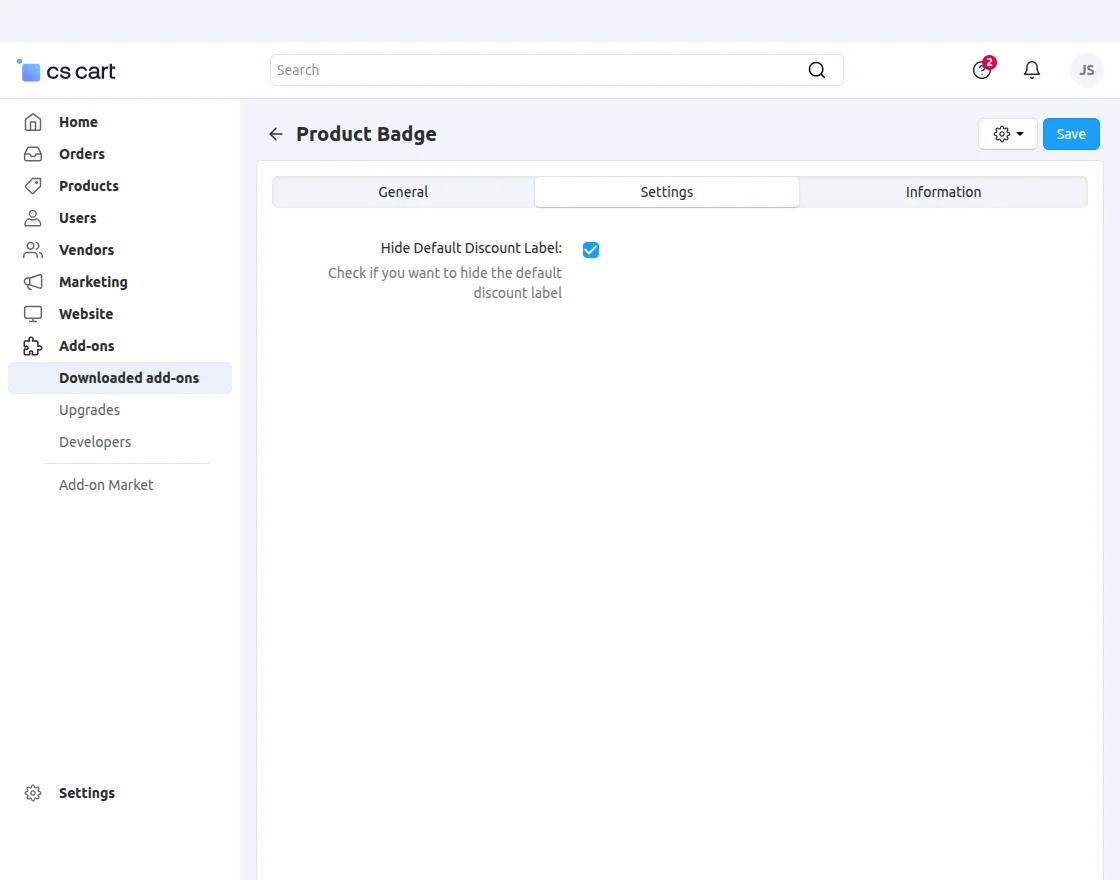The width and height of the screenshot is (1120, 880).
Task: Switch to the Information tab
Action: click(943, 192)
